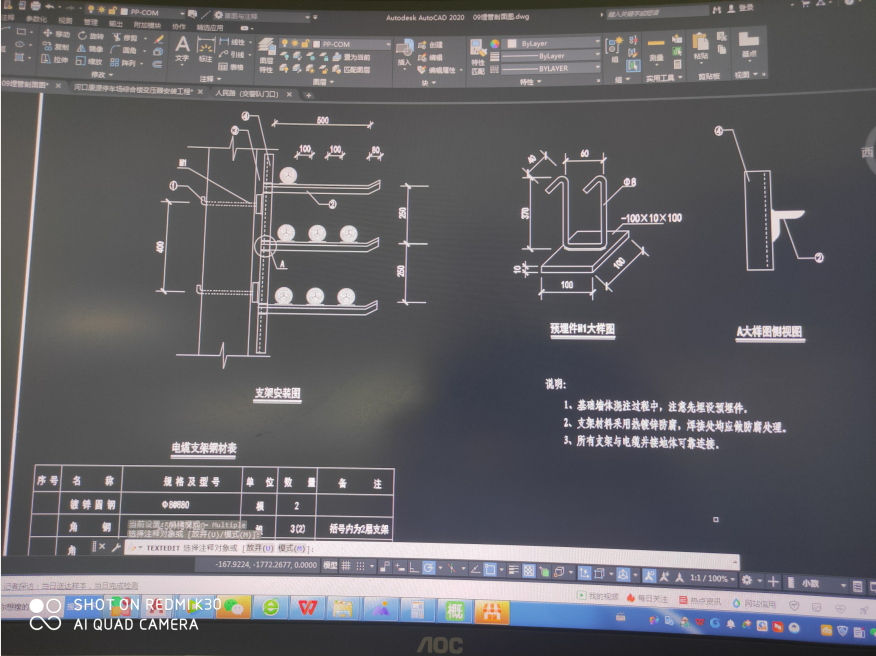Open the ByLayer object color dropdown
Viewport: 876px width, 656px height.
[x=552, y=43]
